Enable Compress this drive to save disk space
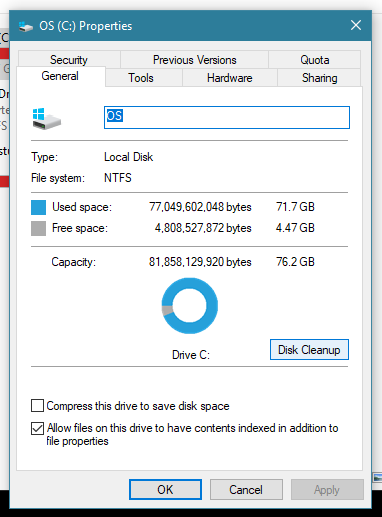This screenshot has height=517, width=382. tap(37, 406)
